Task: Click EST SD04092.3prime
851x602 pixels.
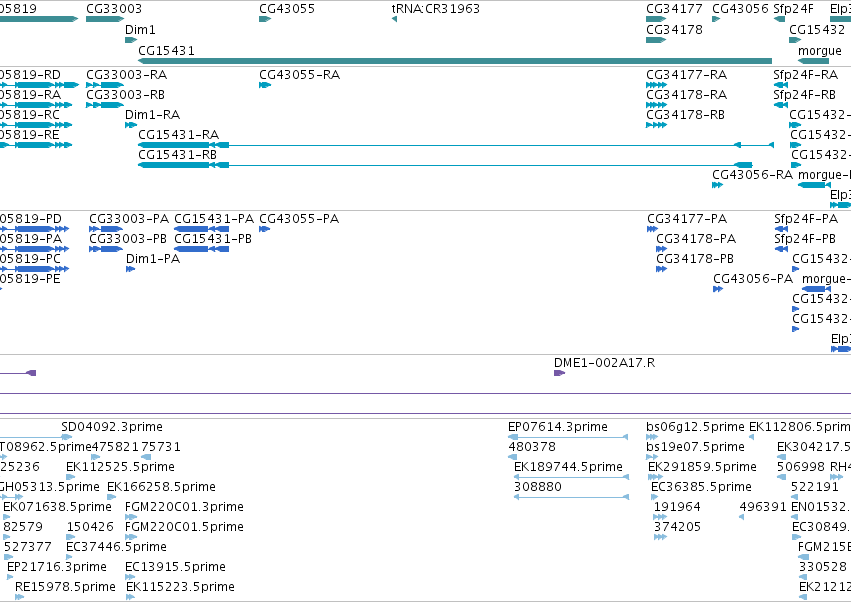Action: tap(112, 427)
